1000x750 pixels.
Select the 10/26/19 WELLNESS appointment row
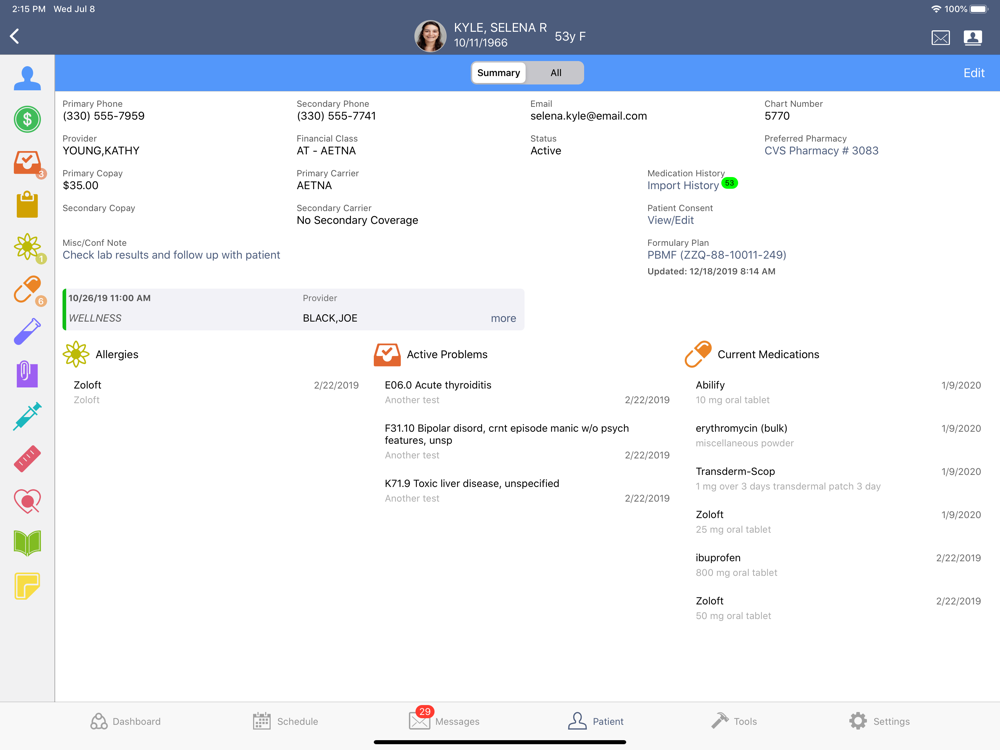[293, 309]
